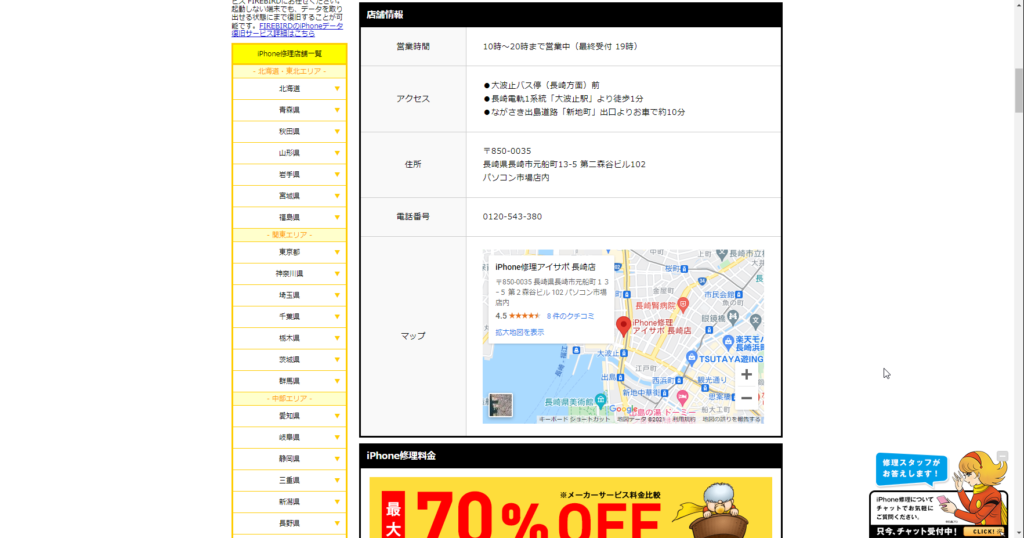Click the 長崎県美術館 museum marker
Viewport: 1024px width, 538px height.
[601, 400]
